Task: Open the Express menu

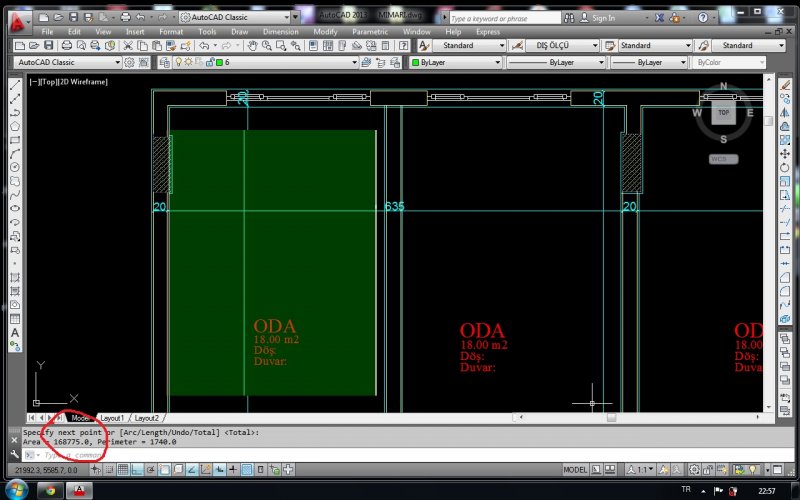Action: [x=488, y=32]
